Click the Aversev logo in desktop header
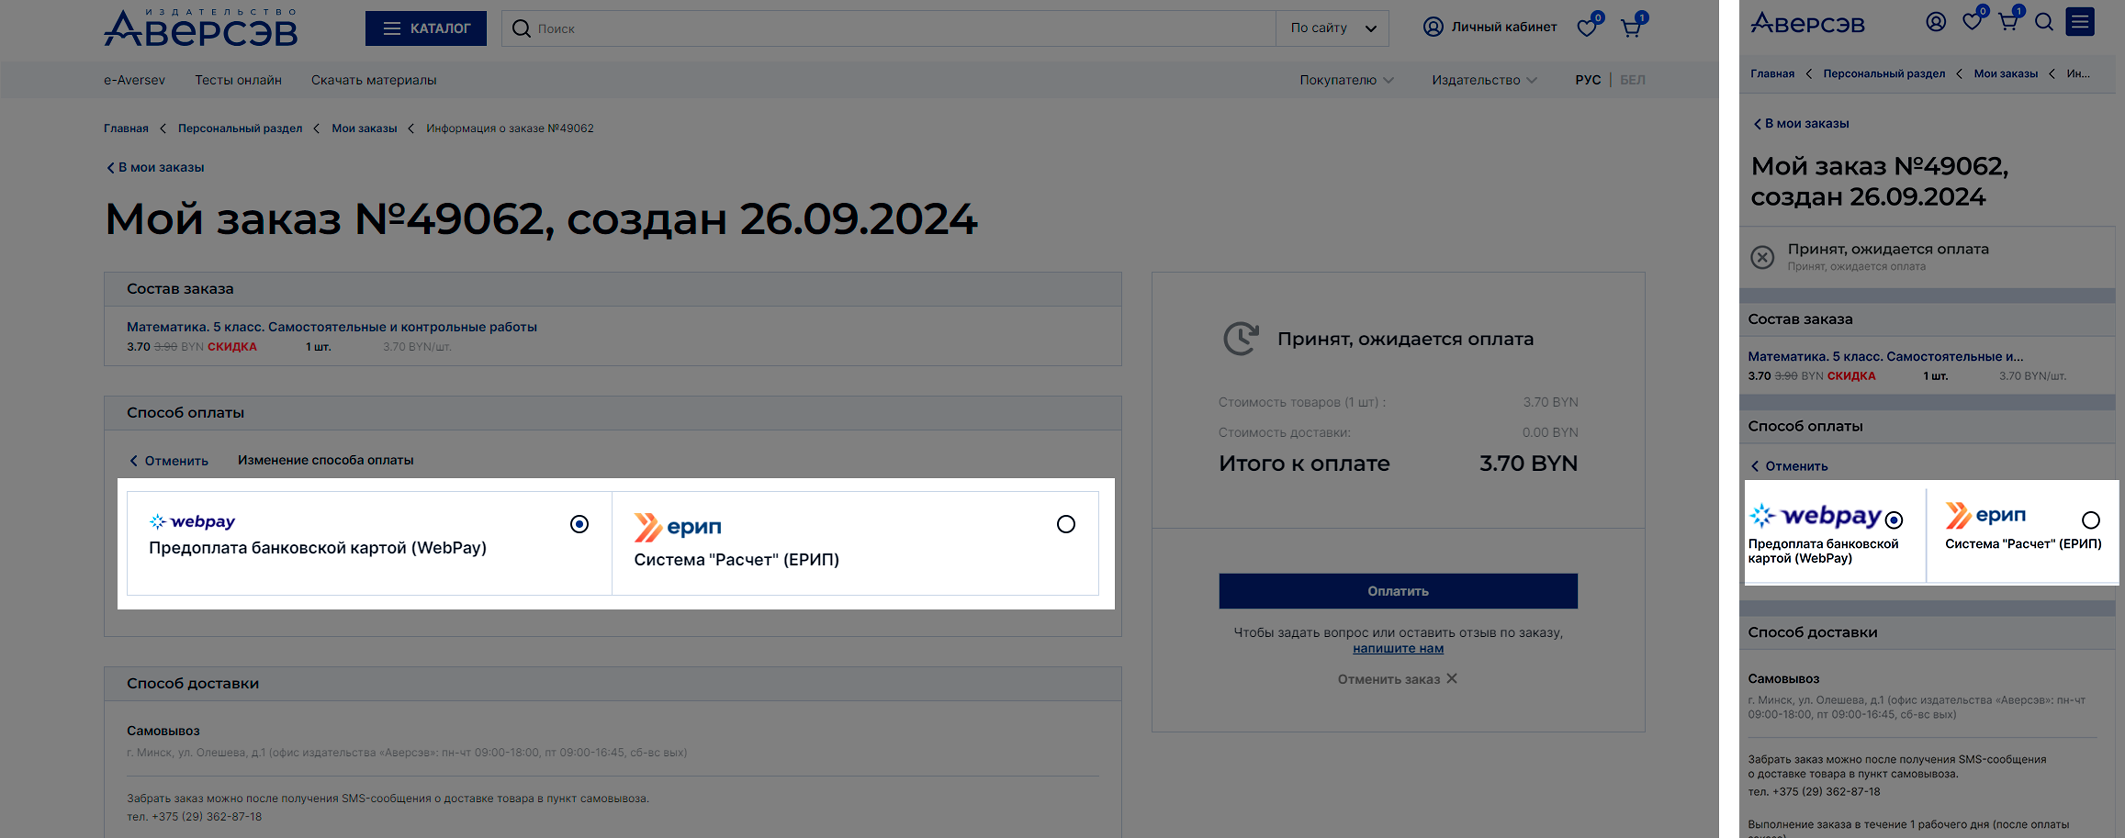The image size is (2125, 838). pyautogui.click(x=201, y=28)
